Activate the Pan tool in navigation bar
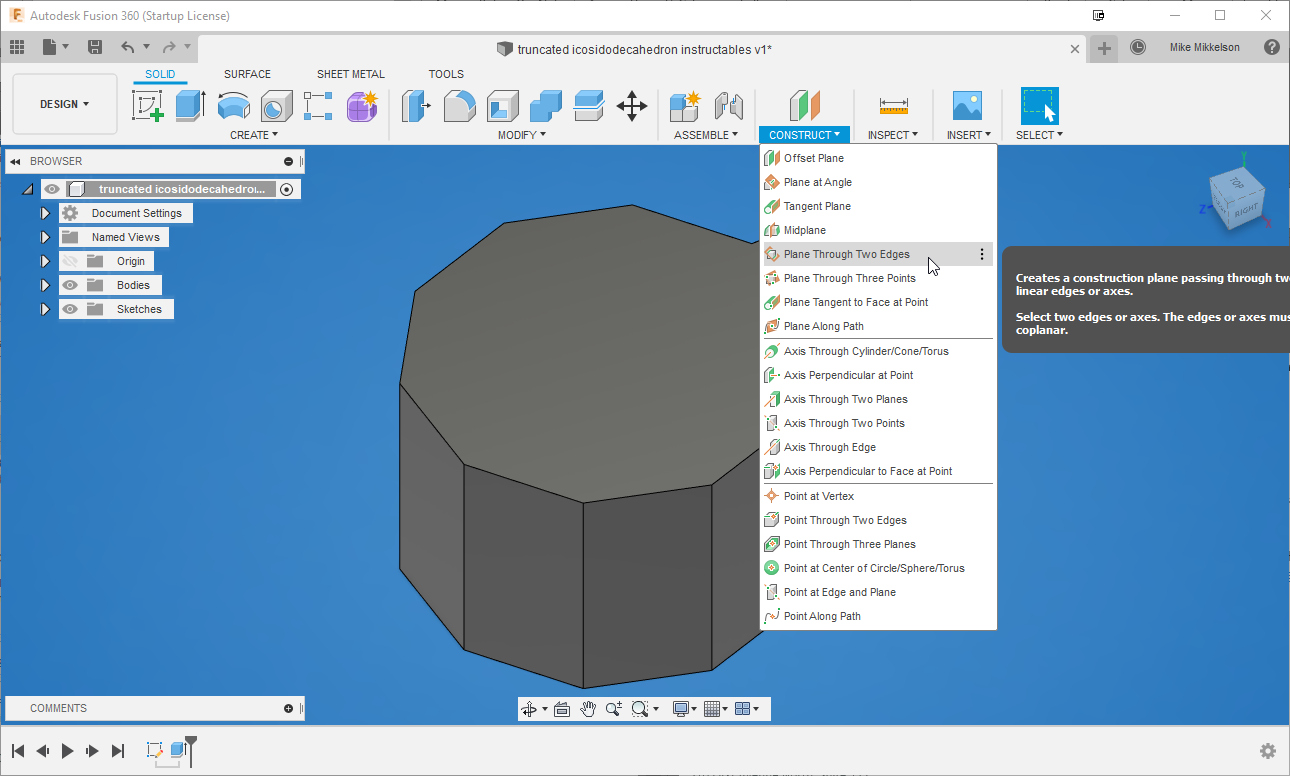The width and height of the screenshot is (1290, 776). pos(587,708)
